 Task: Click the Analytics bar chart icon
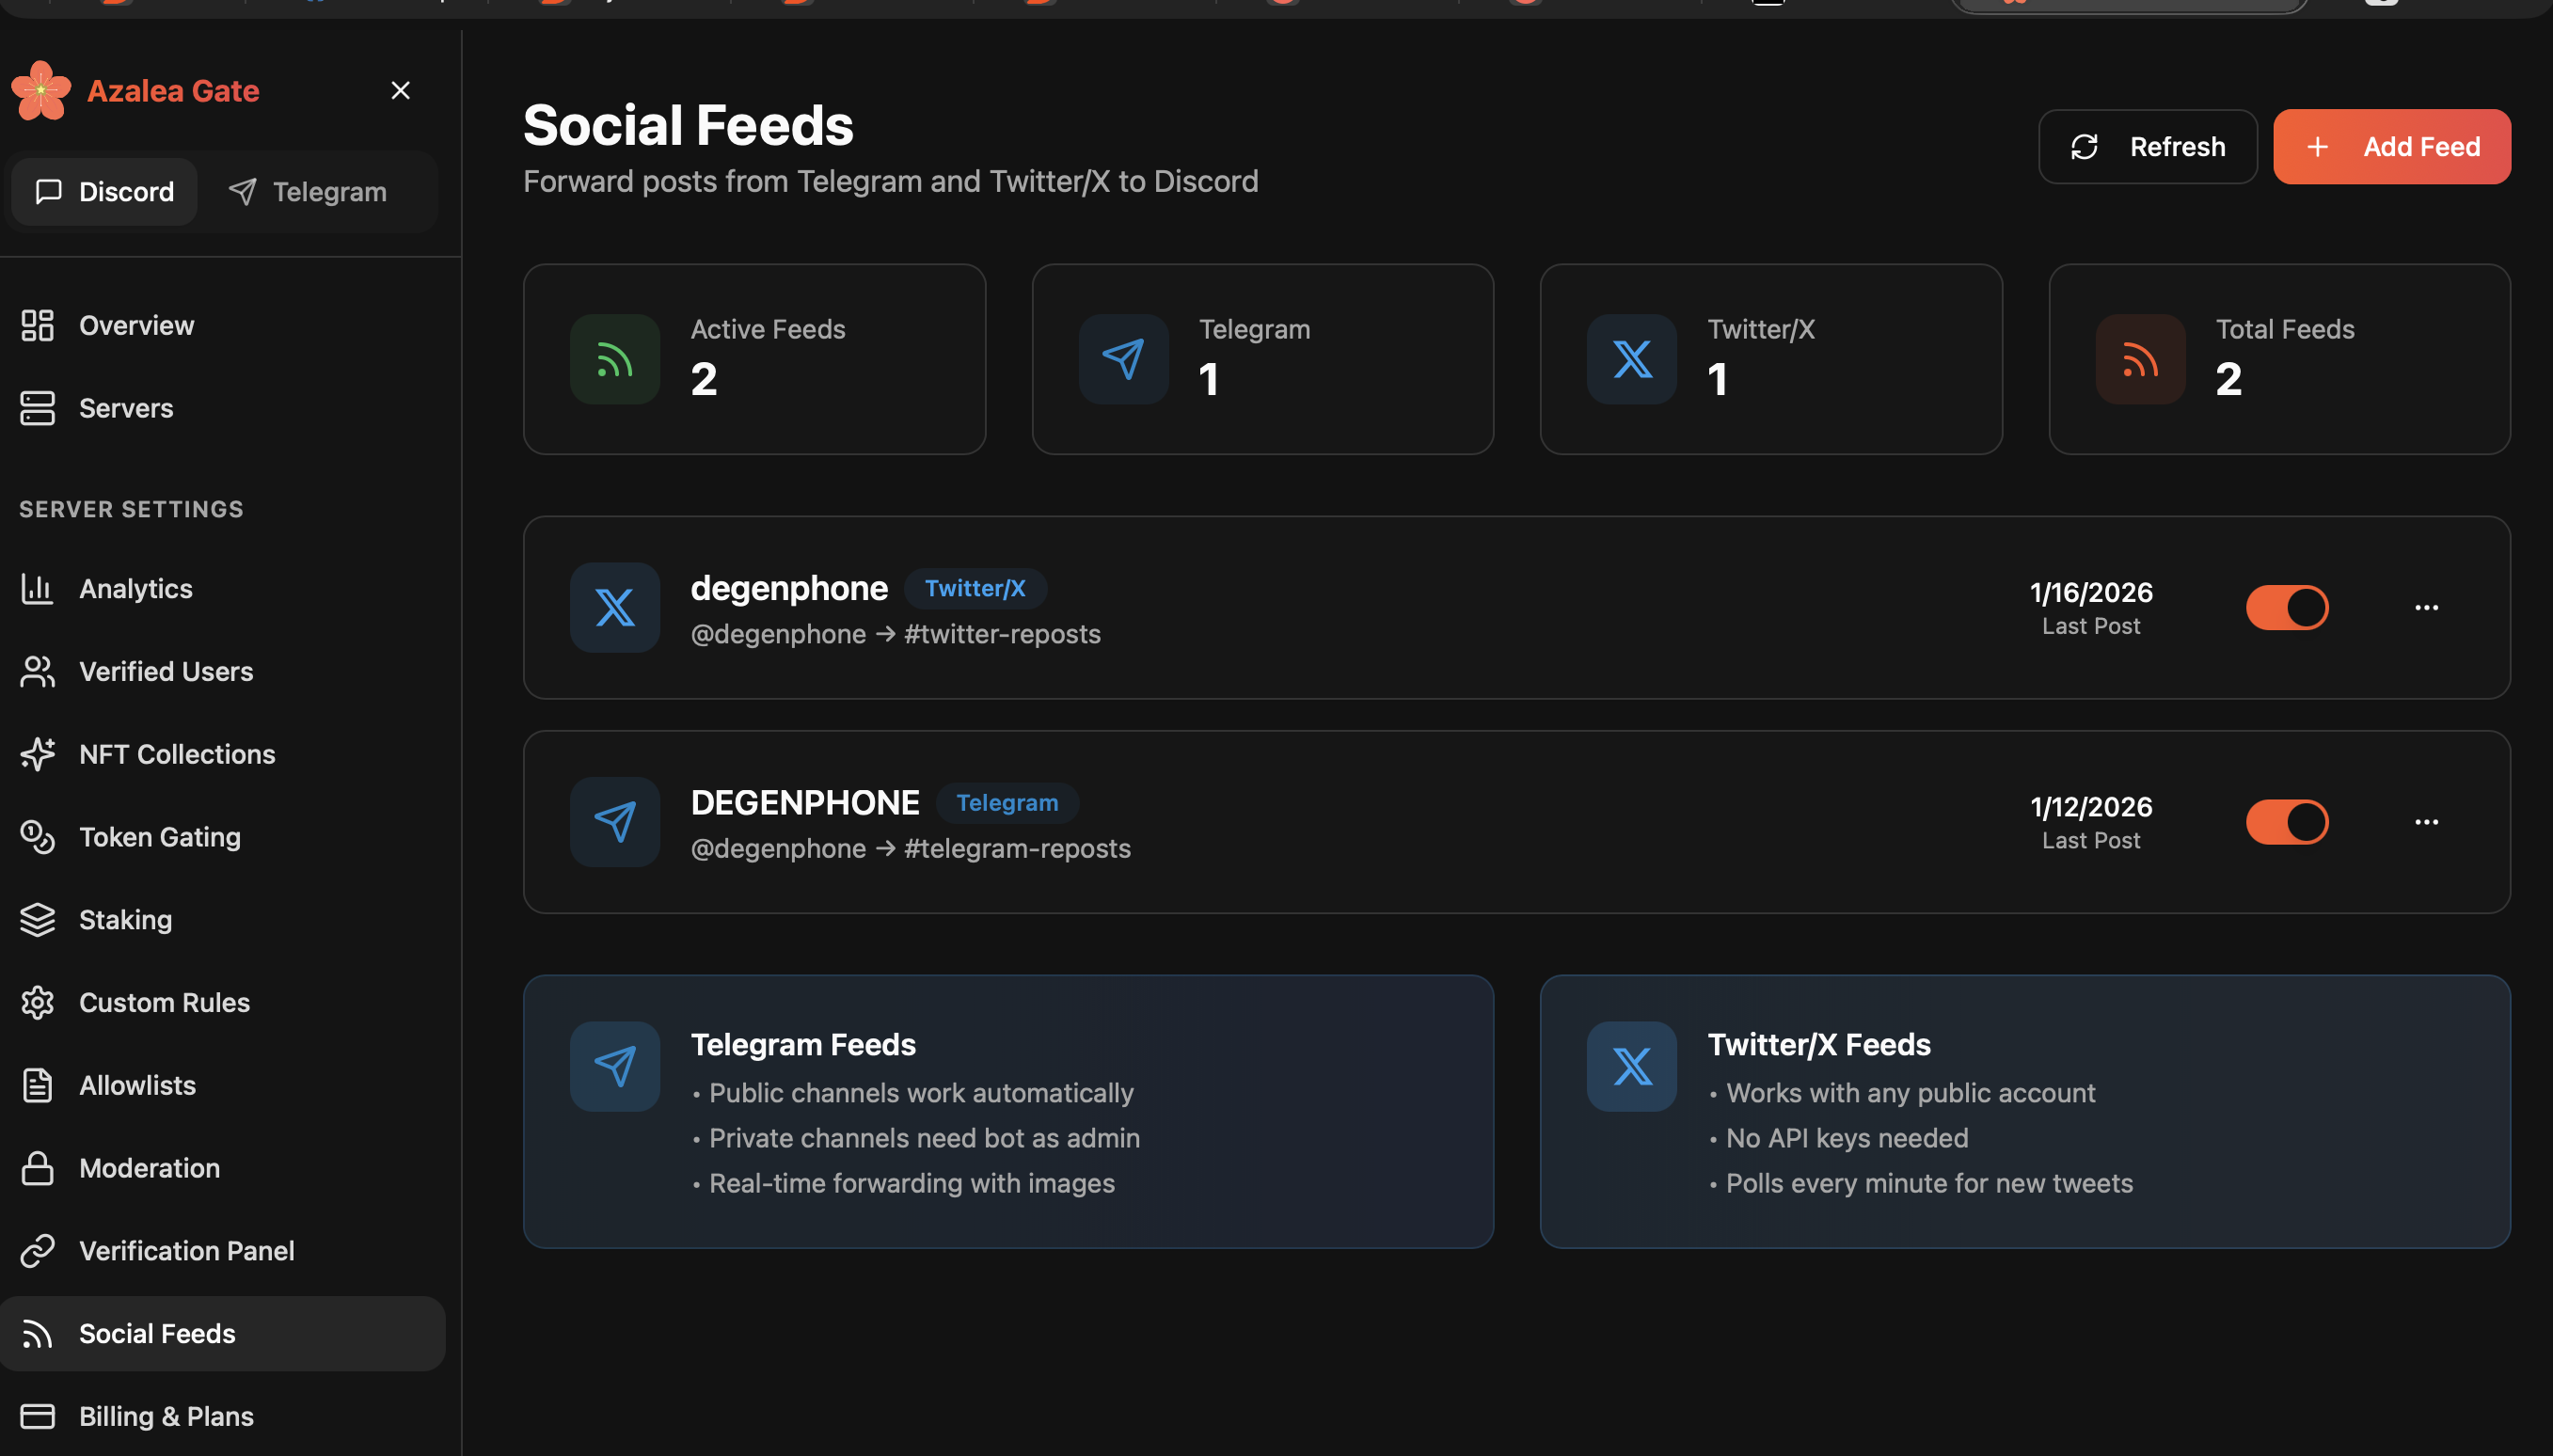point(37,588)
